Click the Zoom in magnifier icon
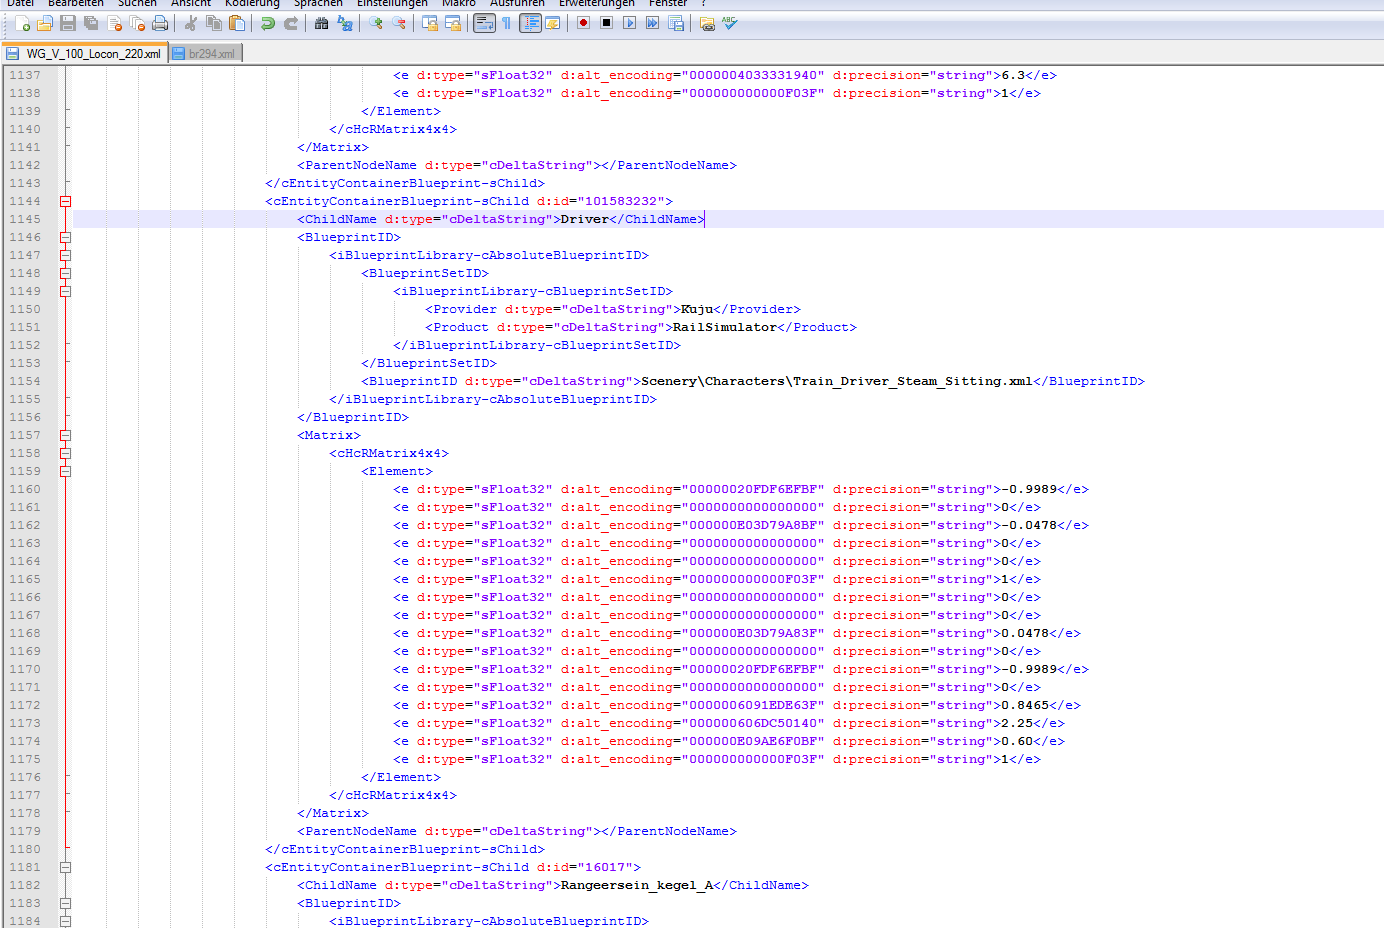This screenshot has width=1384, height=928. click(376, 23)
